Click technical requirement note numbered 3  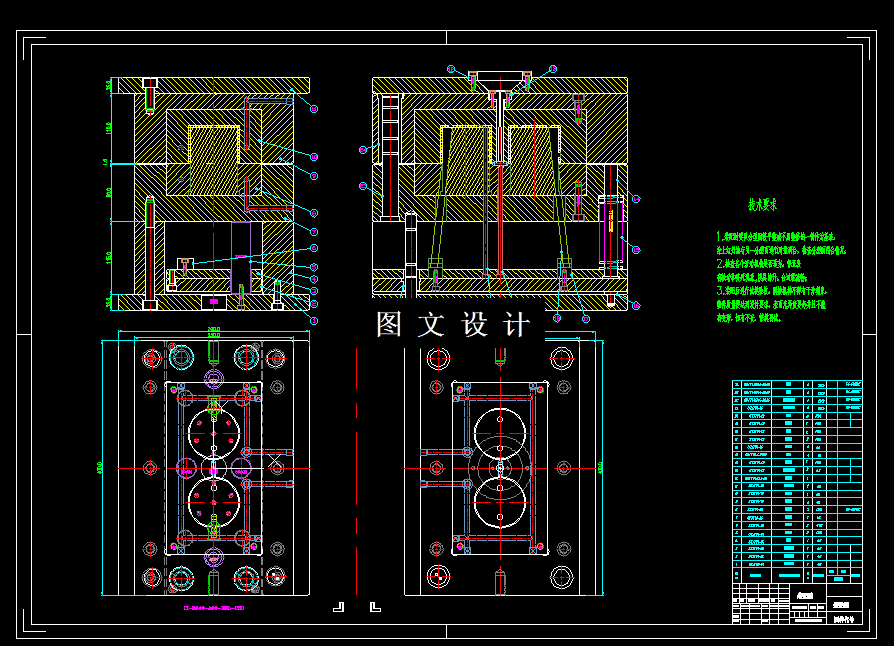[x=771, y=304]
